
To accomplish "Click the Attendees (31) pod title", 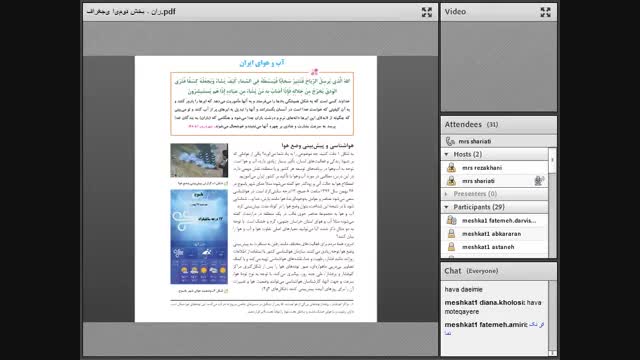I will click(471, 124).
